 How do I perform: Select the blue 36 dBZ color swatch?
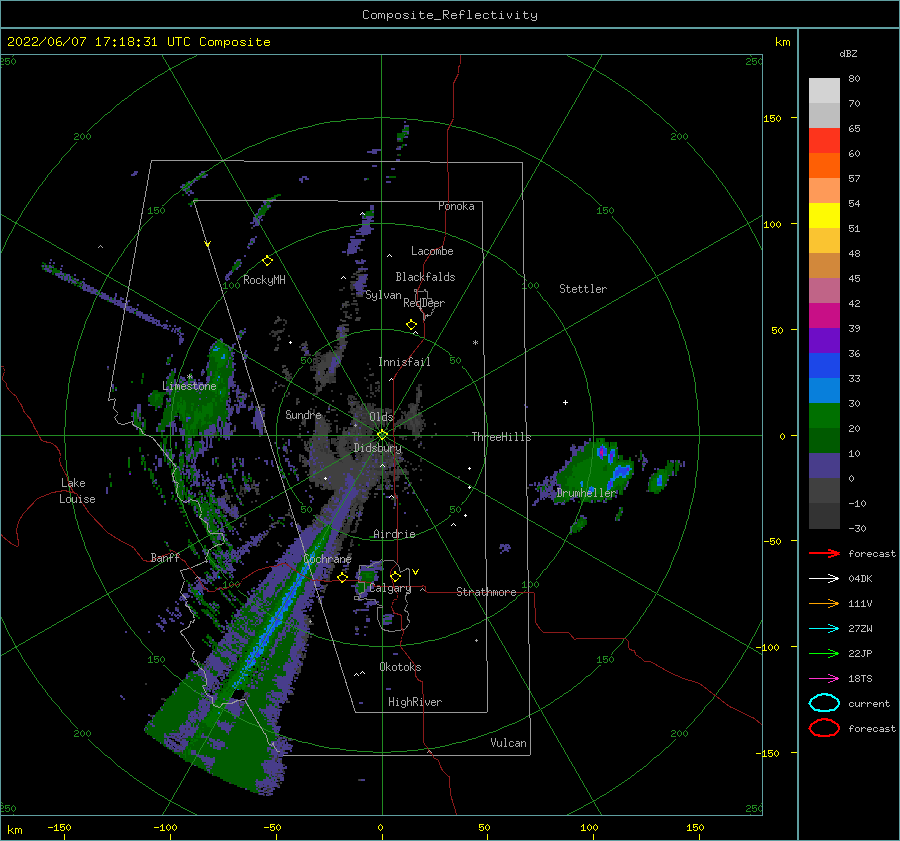[824, 365]
